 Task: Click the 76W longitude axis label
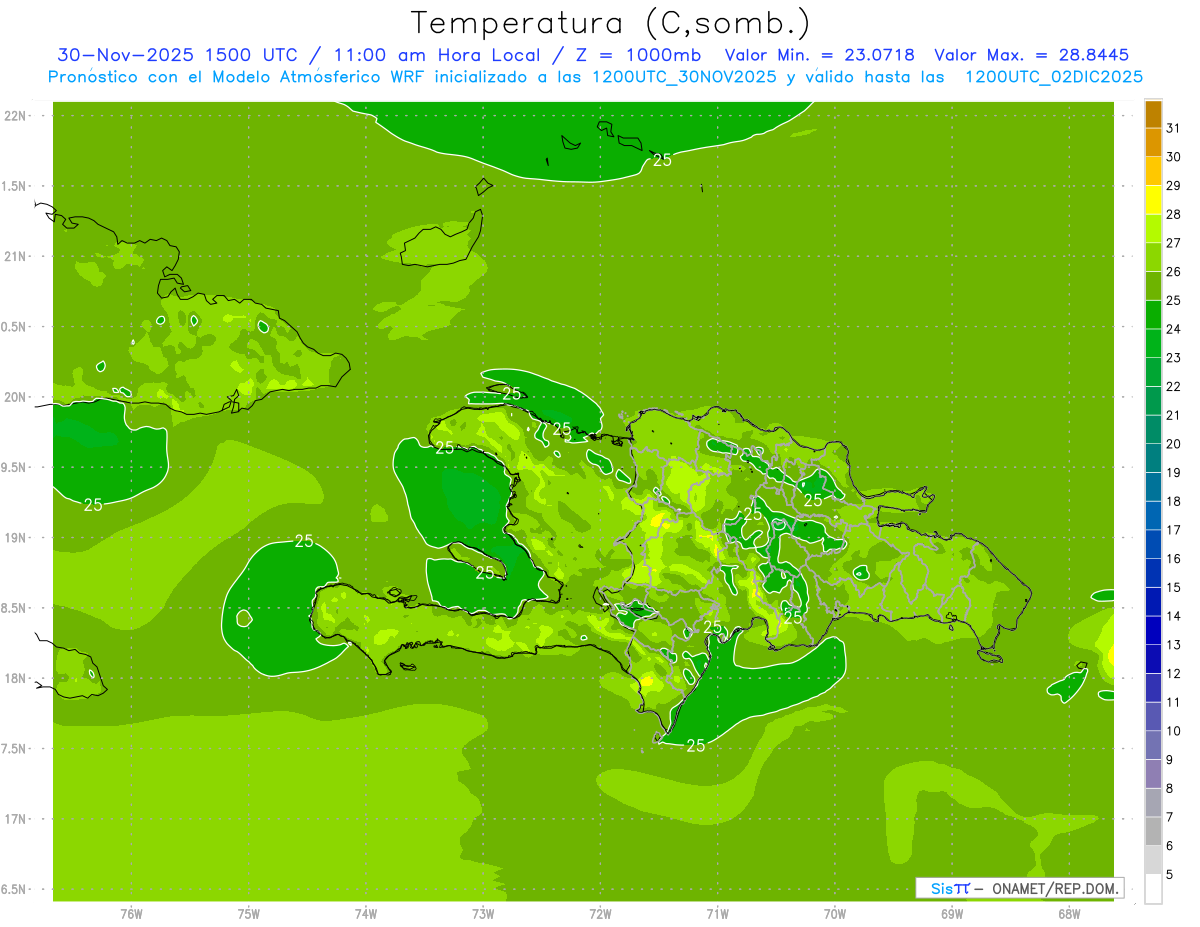click(131, 913)
